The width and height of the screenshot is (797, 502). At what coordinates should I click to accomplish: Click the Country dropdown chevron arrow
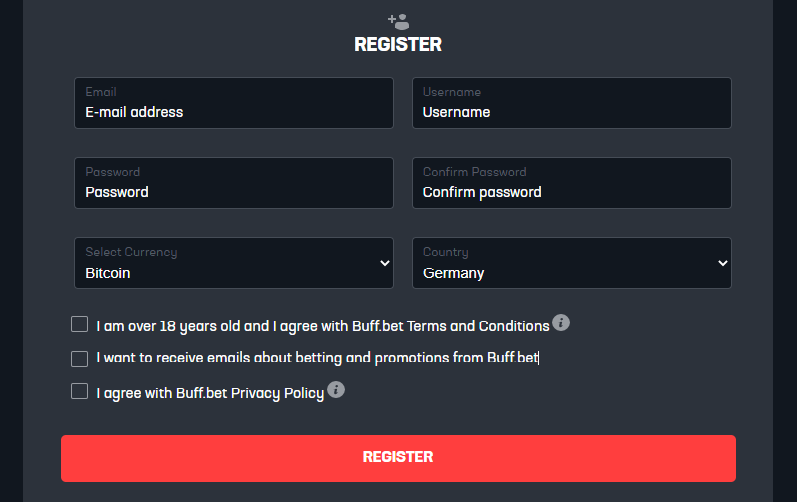722,263
